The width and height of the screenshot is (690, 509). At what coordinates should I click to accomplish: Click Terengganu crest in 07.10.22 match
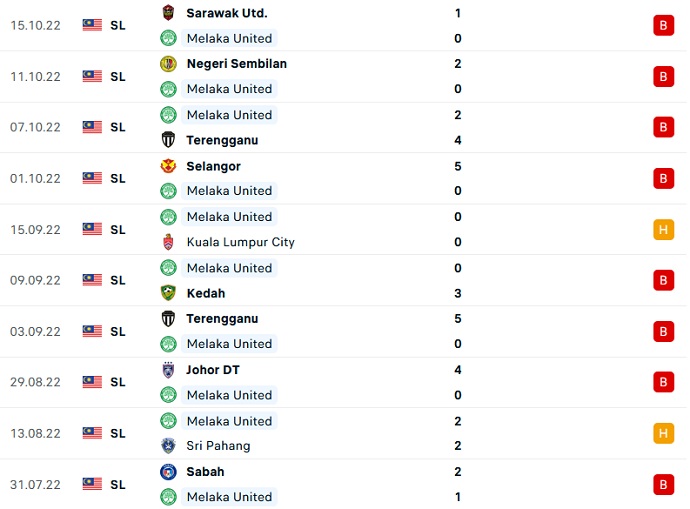pos(168,140)
